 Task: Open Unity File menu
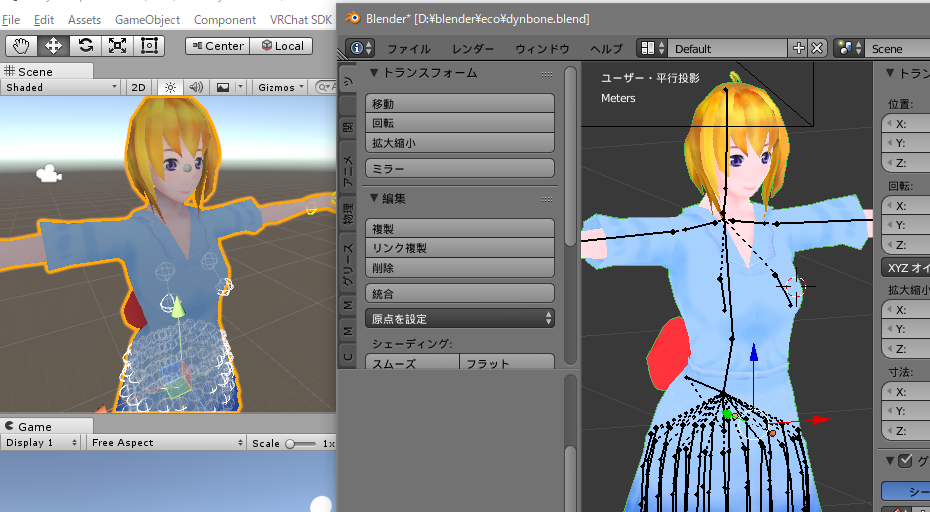(11, 20)
